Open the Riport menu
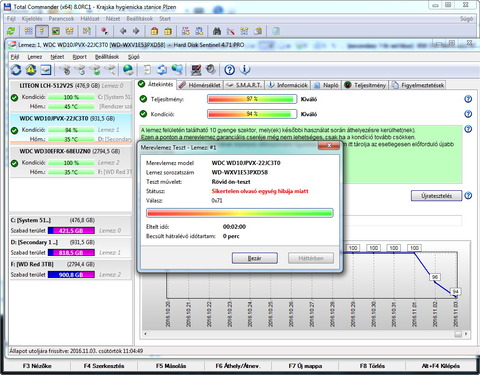 pyautogui.click(x=79, y=57)
